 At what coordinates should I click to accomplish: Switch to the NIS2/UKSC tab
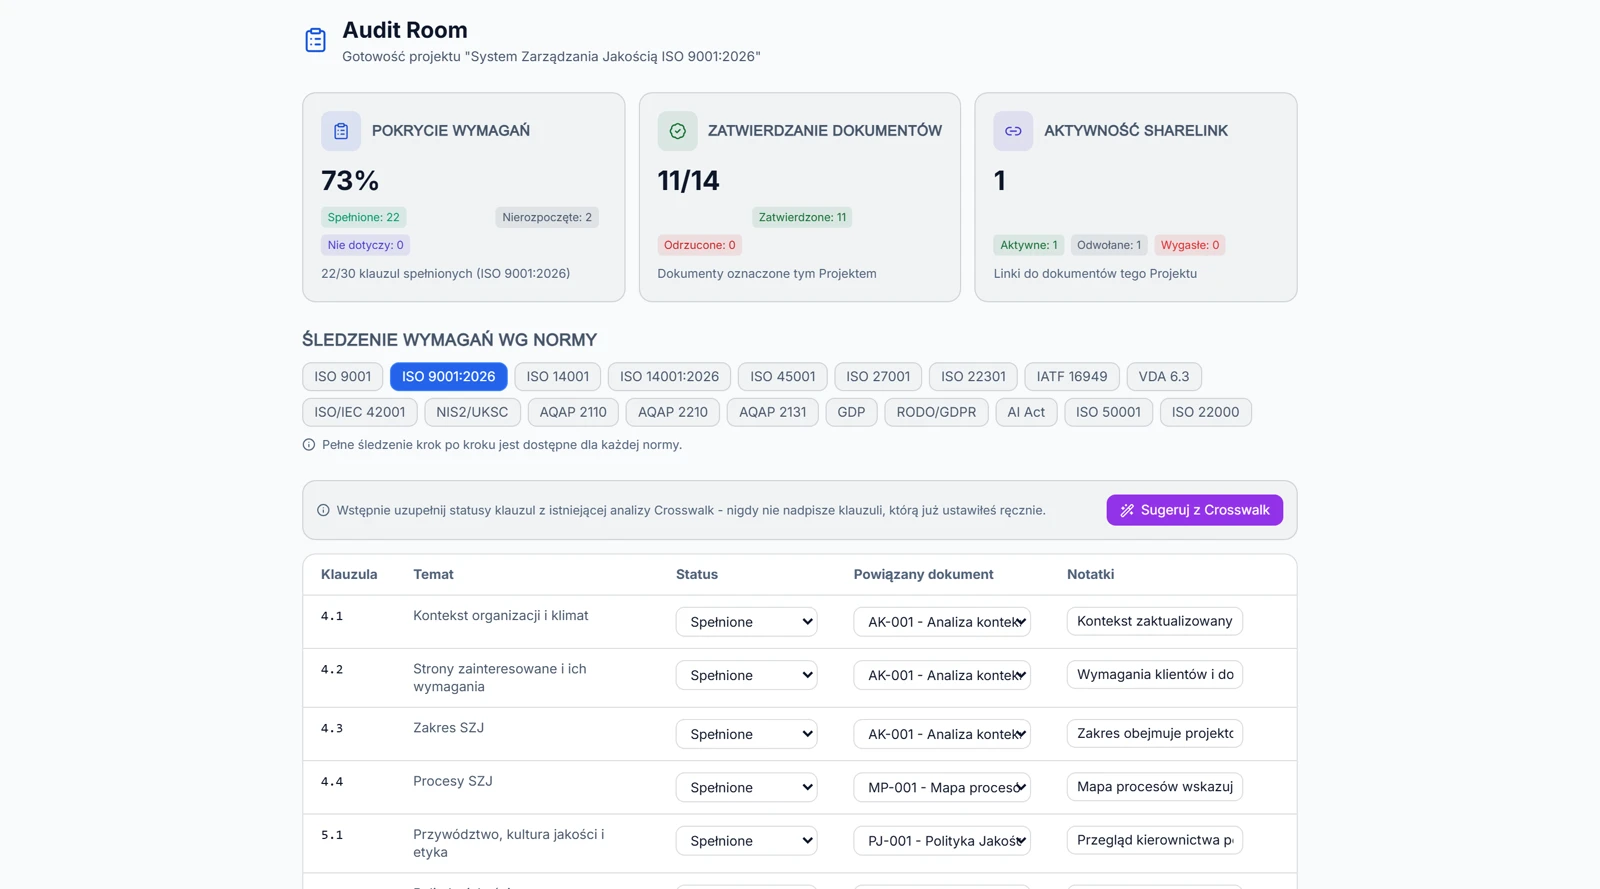(472, 412)
